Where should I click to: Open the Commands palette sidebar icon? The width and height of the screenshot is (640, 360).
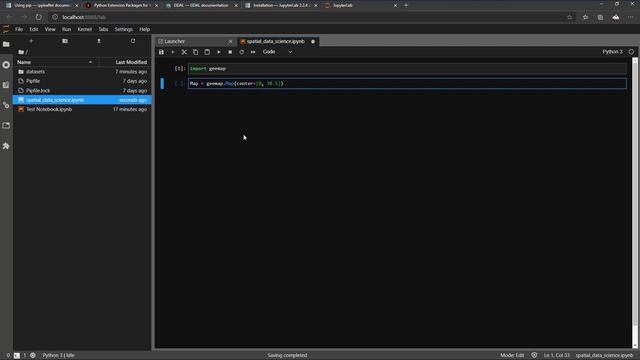coord(6,85)
